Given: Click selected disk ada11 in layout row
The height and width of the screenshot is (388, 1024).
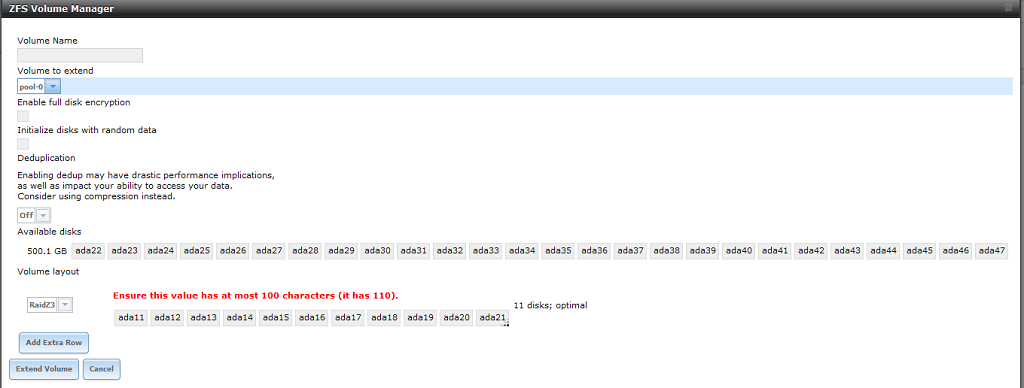Looking at the screenshot, I should coord(131,318).
